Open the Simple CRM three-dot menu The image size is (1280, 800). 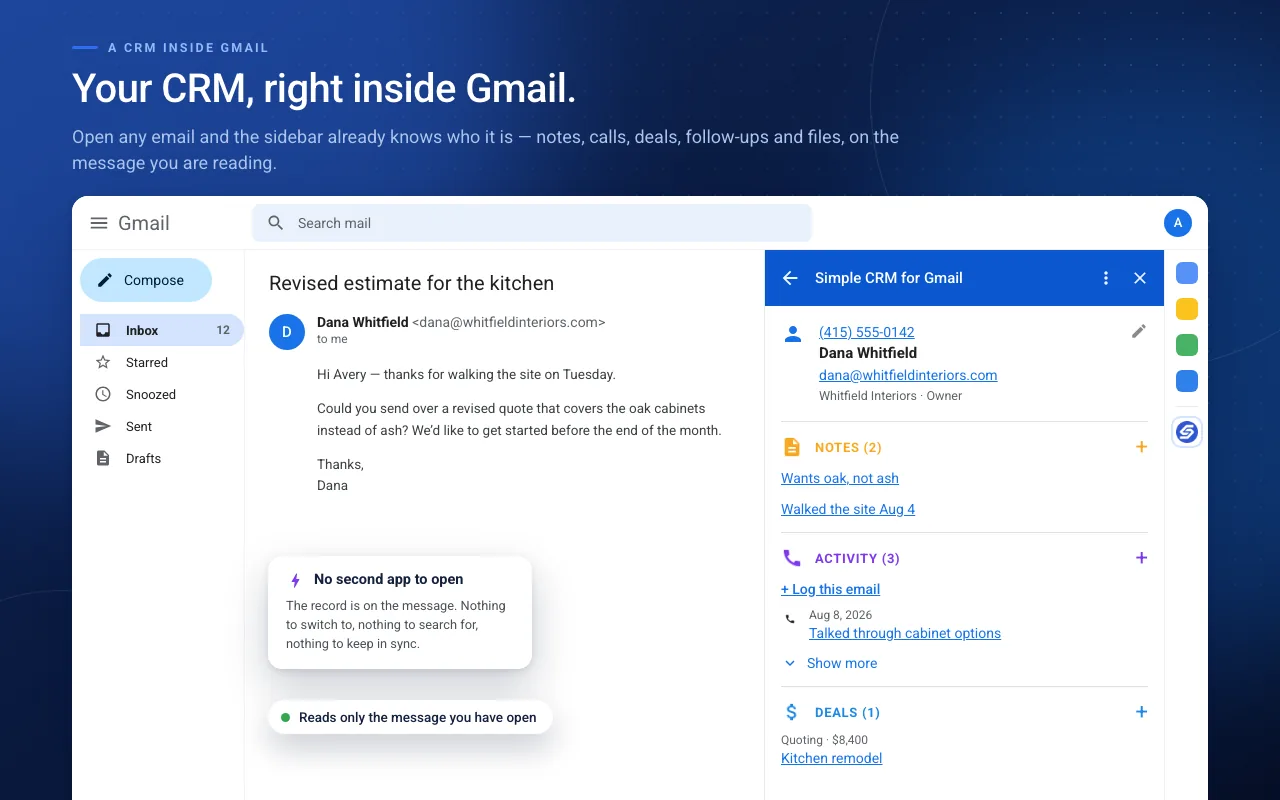(x=1106, y=278)
